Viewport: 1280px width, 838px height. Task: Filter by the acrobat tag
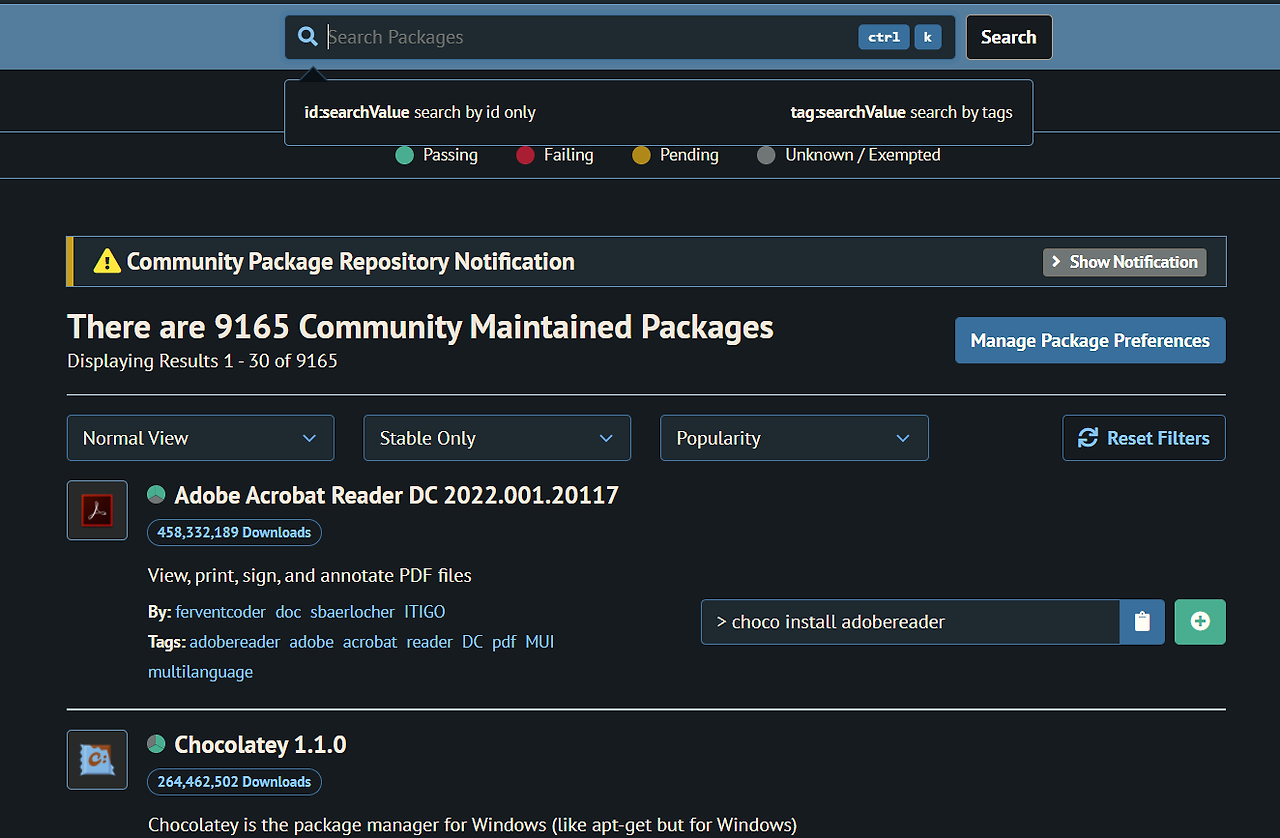(x=370, y=642)
